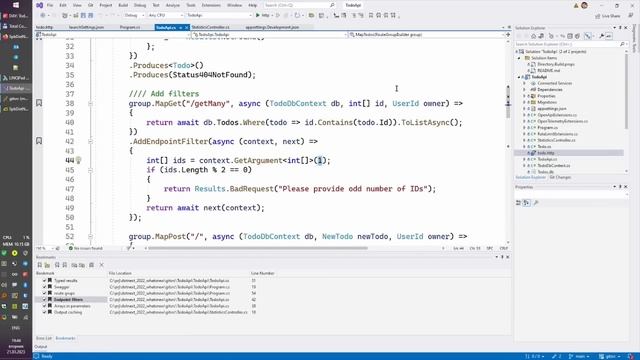Viewport: 640px width, 360px height.
Task: Click the Visual Studio logo icon
Action: tap(40, 5)
